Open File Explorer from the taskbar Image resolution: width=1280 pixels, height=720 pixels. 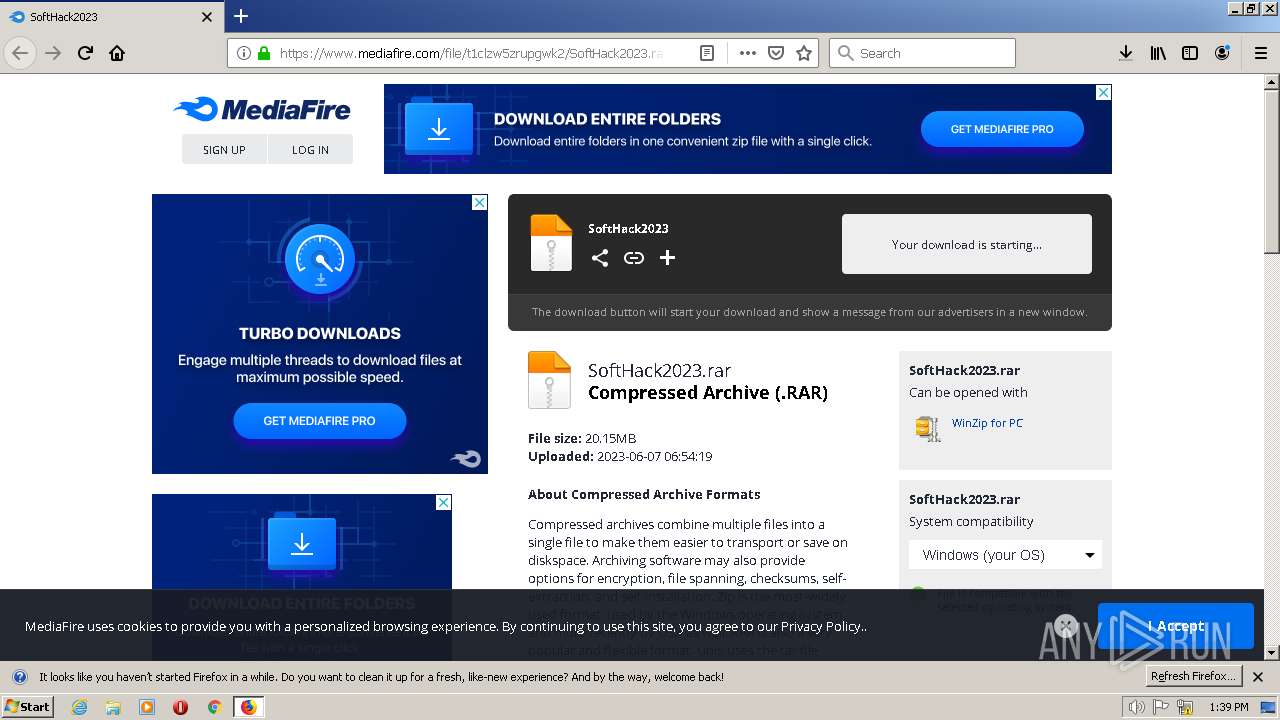(113, 707)
